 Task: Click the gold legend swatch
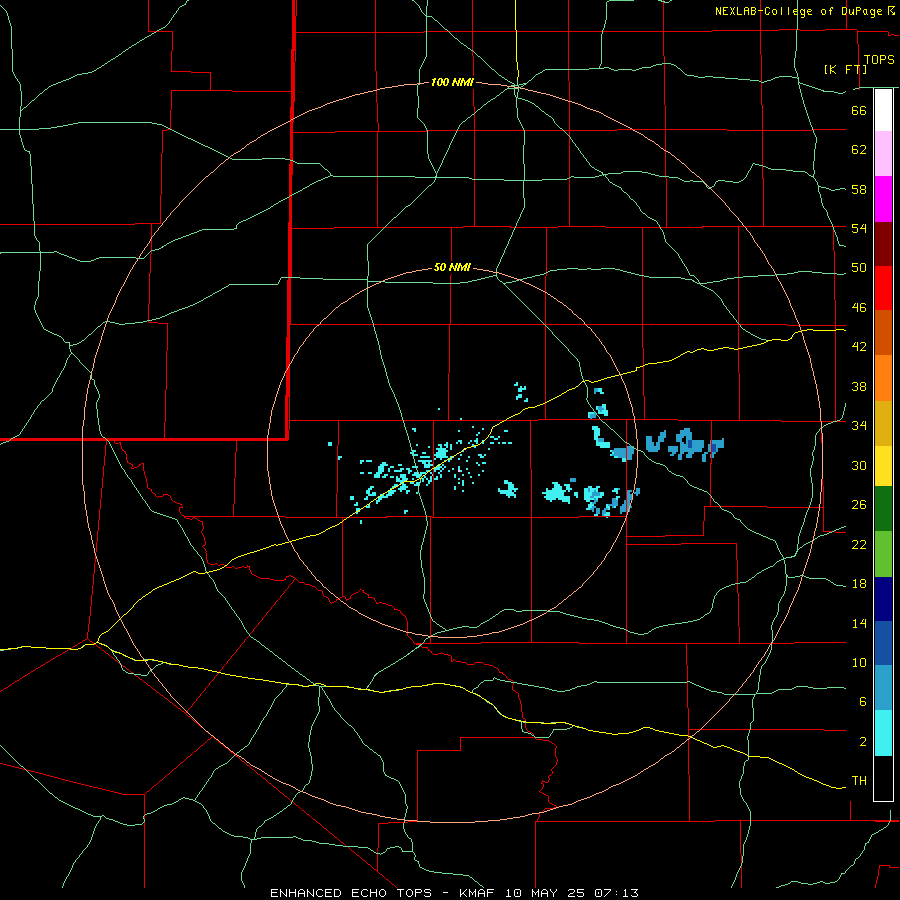coord(883,423)
